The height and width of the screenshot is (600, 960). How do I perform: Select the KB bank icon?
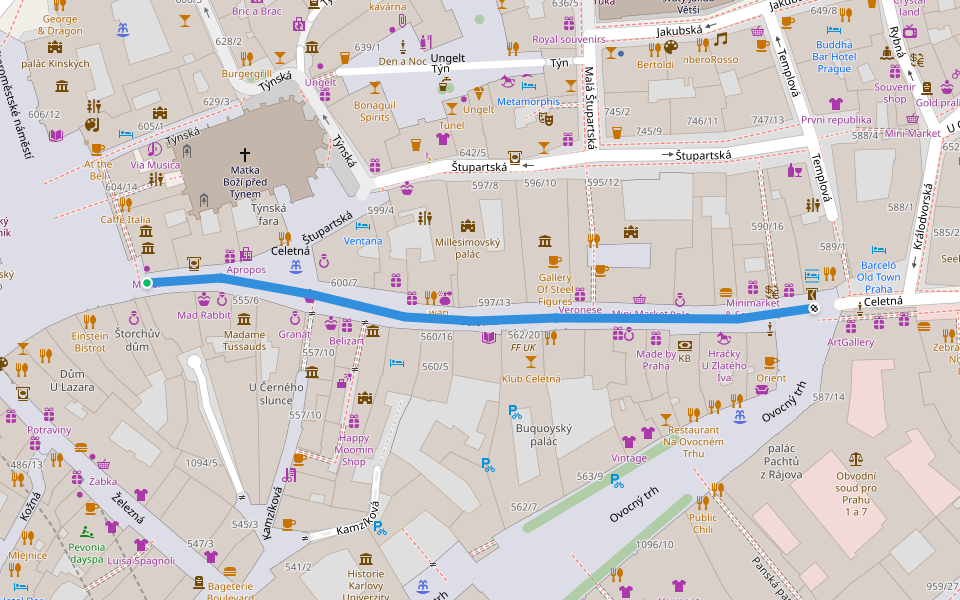(x=685, y=345)
